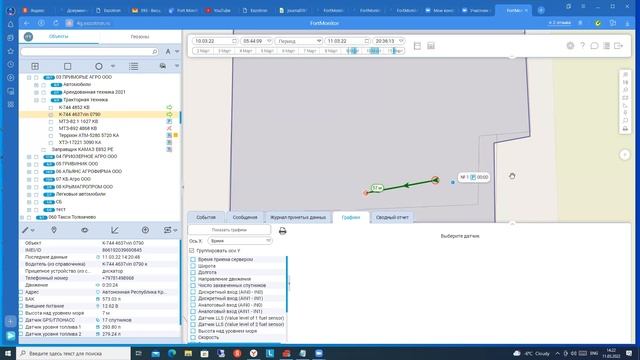The width and height of the screenshot is (640, 360).
Task: Click red status icon of МТЗ-892 4868 КВ
Action: click(x=169, y=129)
